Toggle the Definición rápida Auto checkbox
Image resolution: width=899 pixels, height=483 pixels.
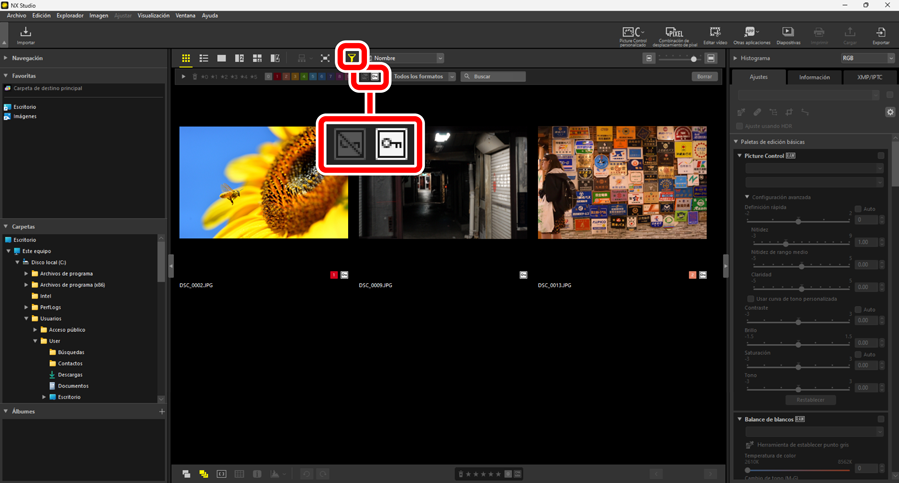(858, 209)
